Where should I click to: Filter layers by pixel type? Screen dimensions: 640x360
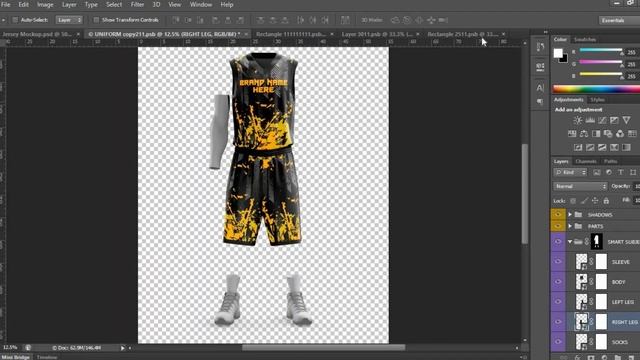[x=597, y=172]
